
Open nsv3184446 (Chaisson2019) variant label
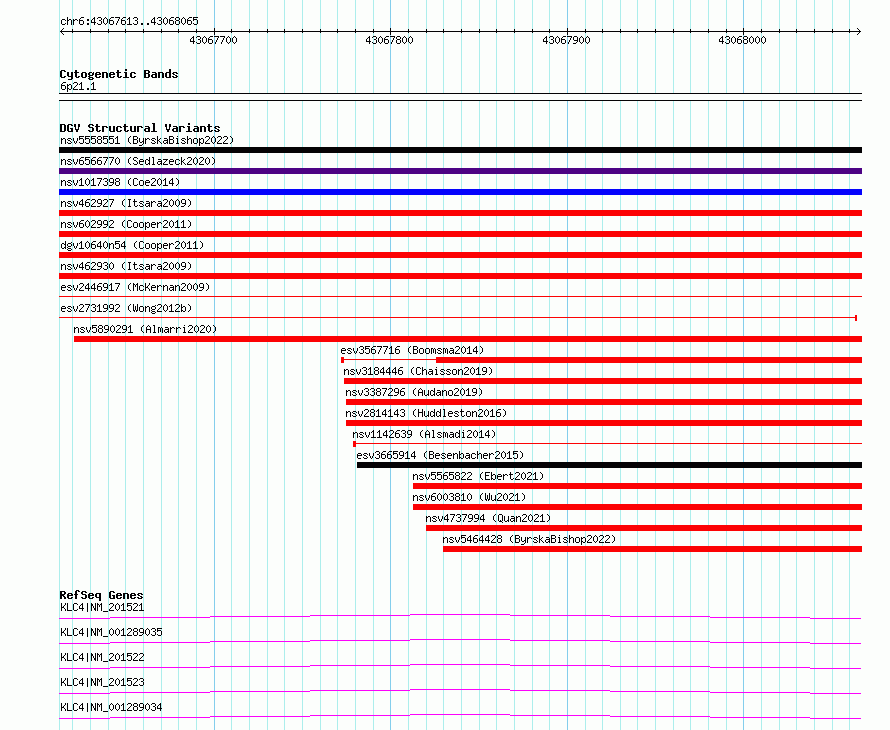click(418, 371)
